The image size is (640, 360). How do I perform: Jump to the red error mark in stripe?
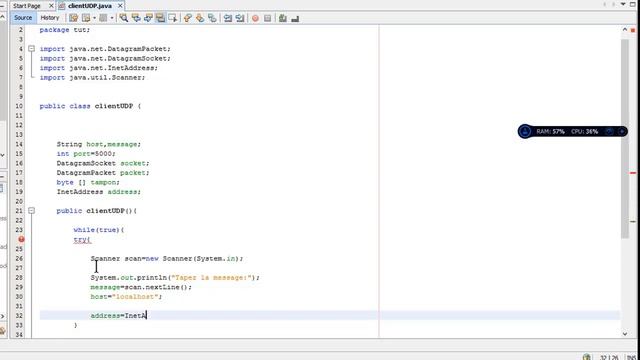point(633,173)
